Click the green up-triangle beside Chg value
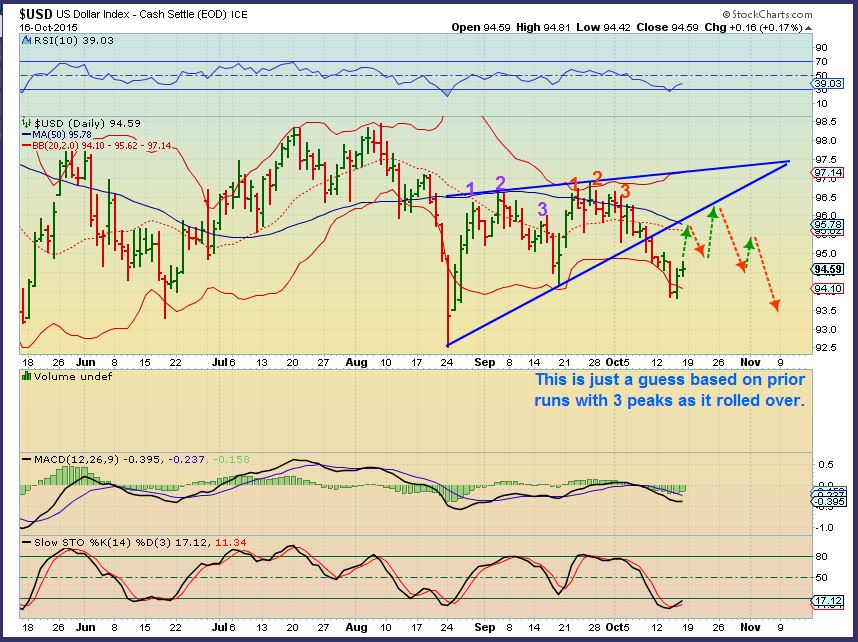The width and height of the screenshot is (858, 642). tap(809, 27)
